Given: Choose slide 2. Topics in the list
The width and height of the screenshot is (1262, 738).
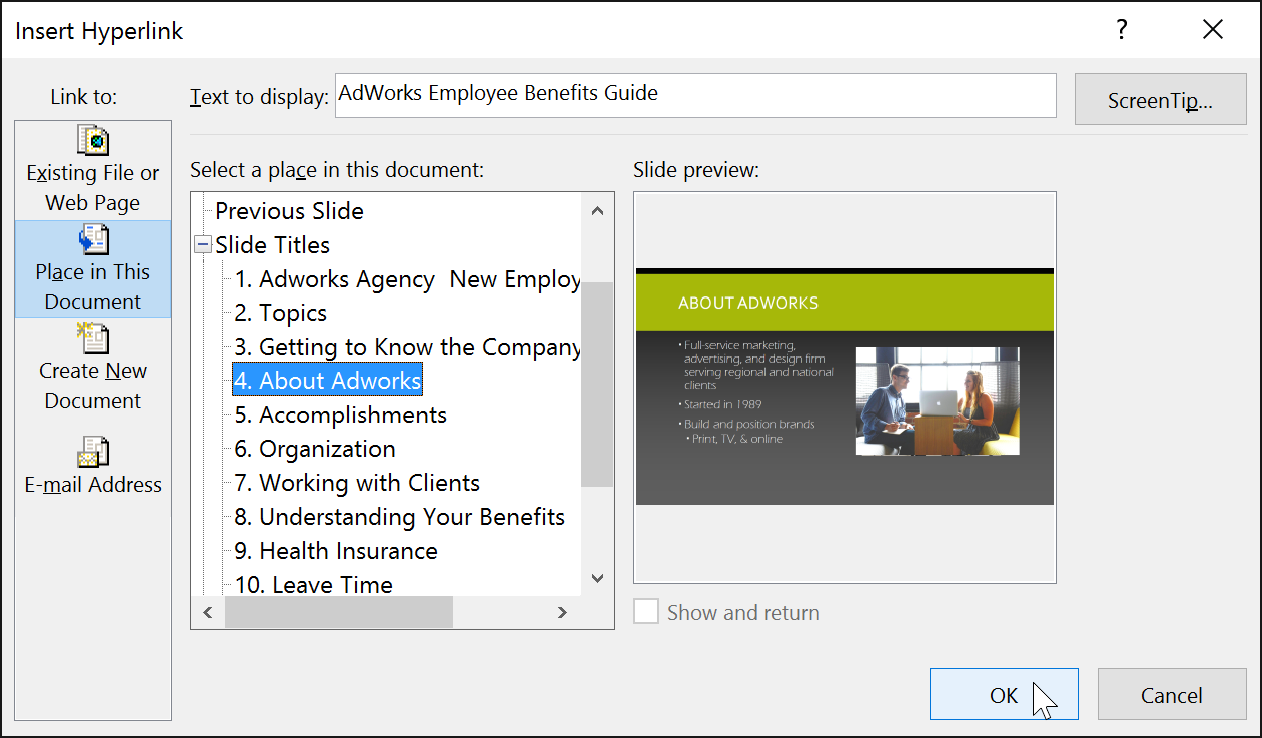Looking at the screenshot, I should 281,313.
